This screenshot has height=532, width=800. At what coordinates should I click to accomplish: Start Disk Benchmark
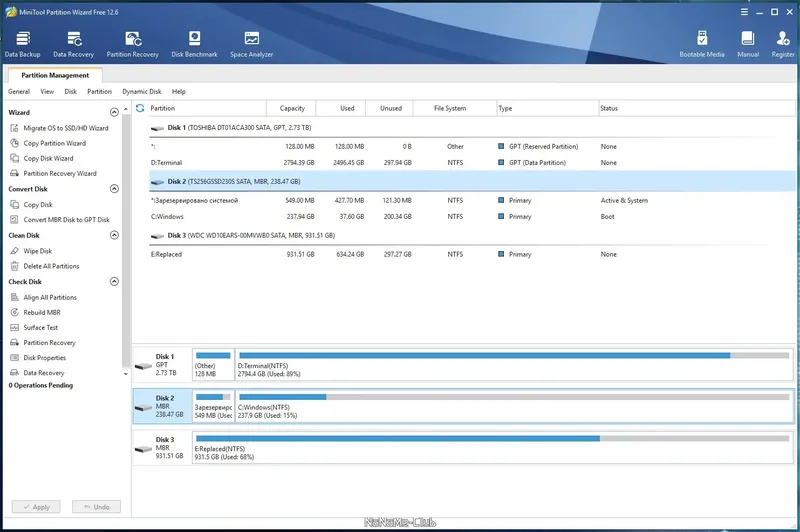click(194, 42)
